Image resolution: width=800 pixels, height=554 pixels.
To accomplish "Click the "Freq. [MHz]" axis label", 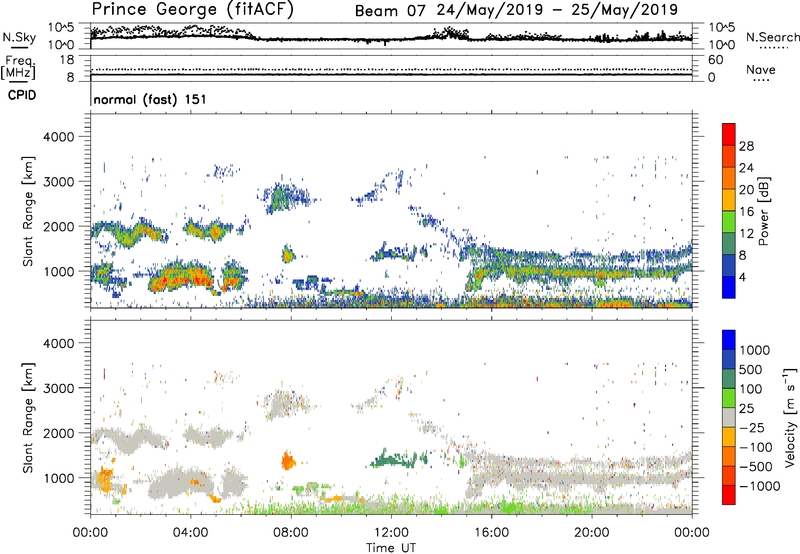I will point(18,68).
